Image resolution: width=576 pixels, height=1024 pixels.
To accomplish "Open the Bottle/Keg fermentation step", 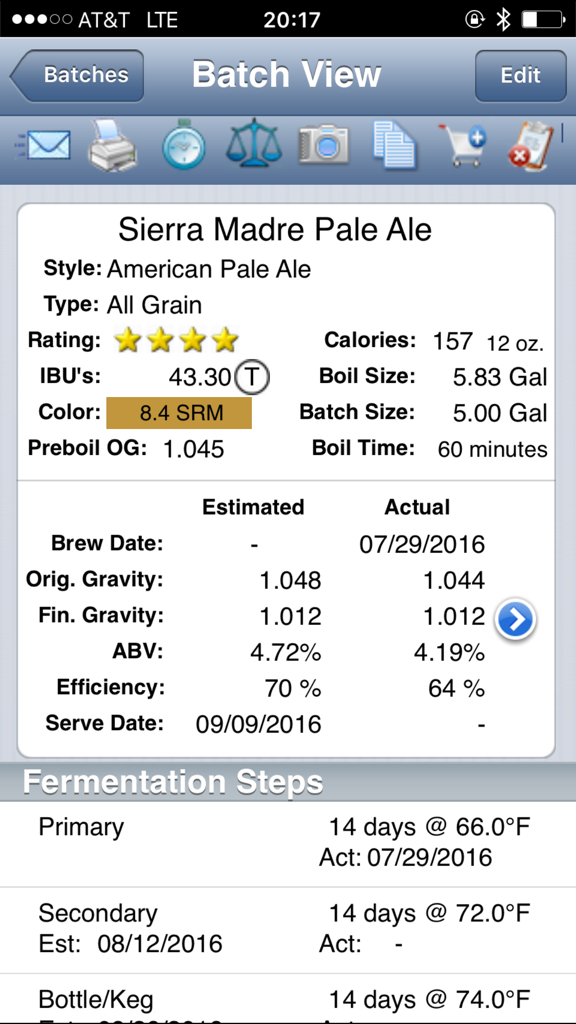I will (x=288, y=999).
